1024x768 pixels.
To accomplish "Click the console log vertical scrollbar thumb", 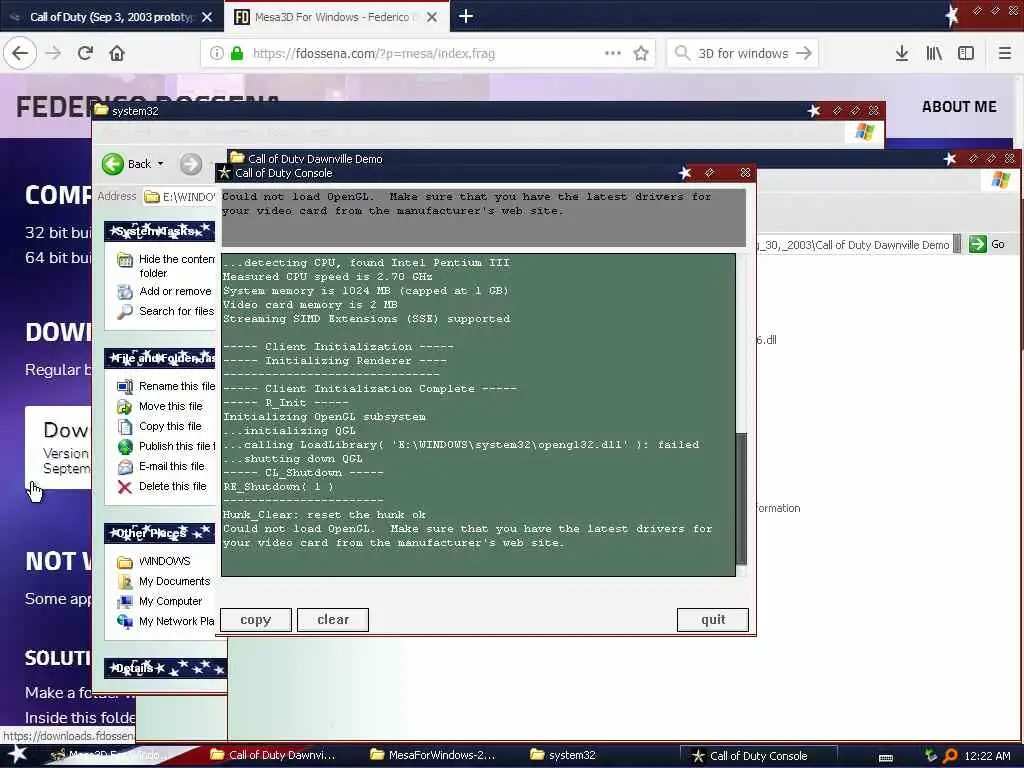I will coord(741,498).
